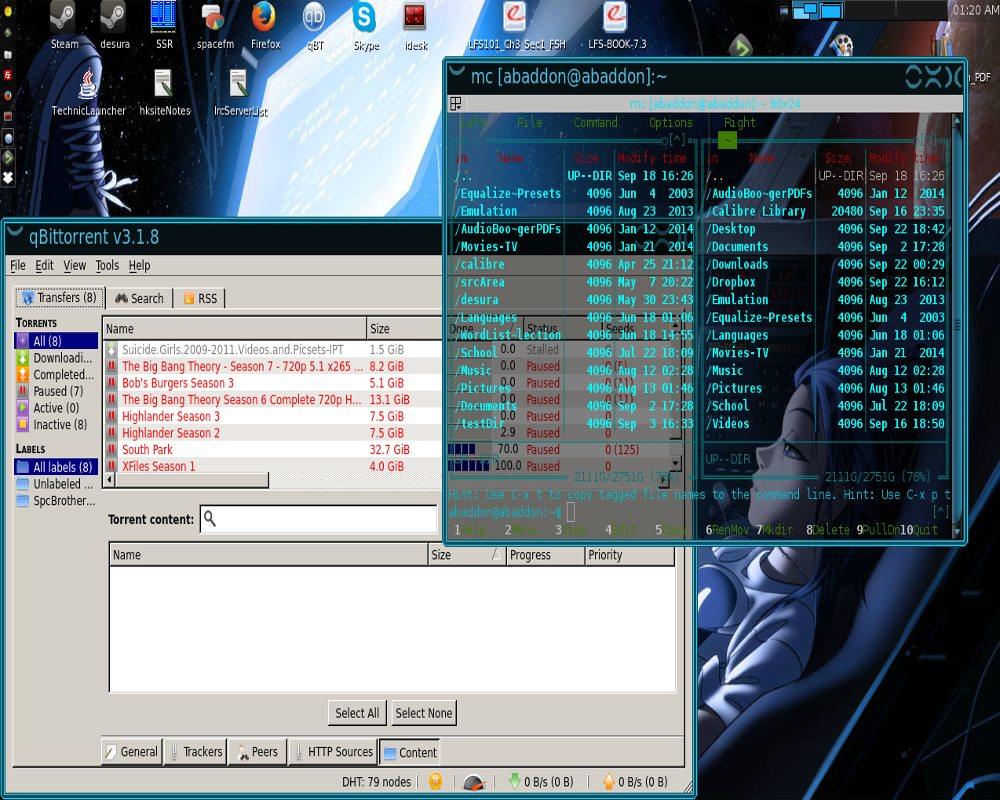Open the Tools menu in qBittorrent
Image resolution: width=1000 pixels, height=800 pixels.
tap(107, 265)
